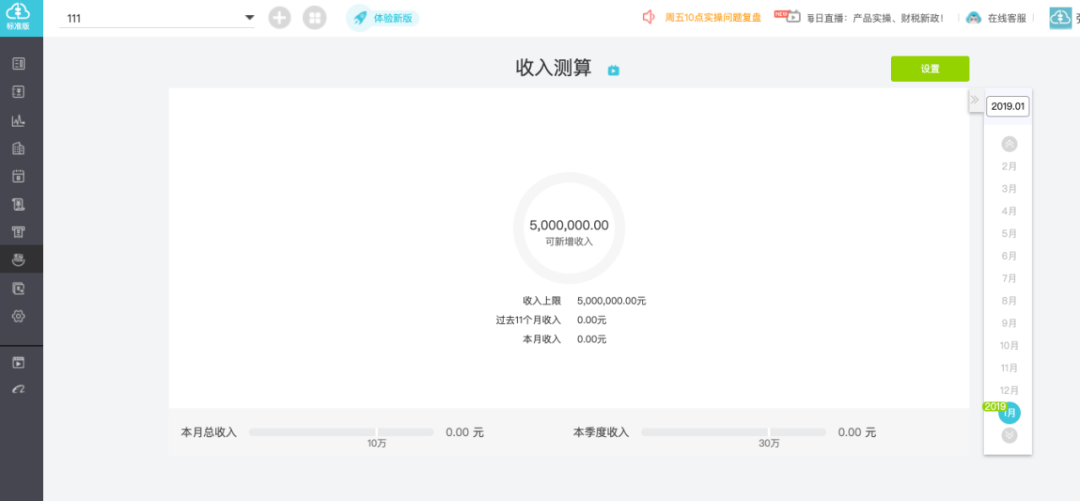Open the four-square grid icon in top bar
The image size is (1080, 501).
coord(314,18)
